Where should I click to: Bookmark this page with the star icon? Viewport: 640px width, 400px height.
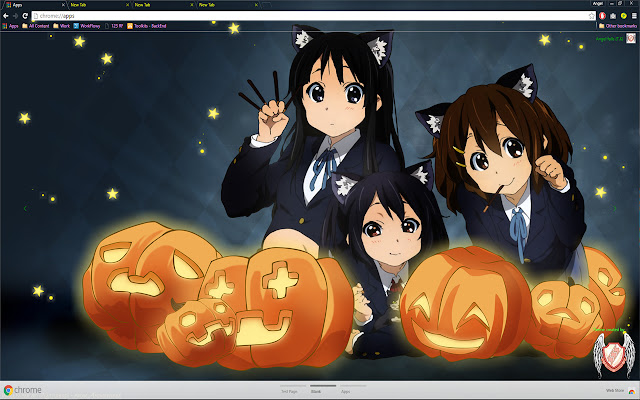point(591,16)
